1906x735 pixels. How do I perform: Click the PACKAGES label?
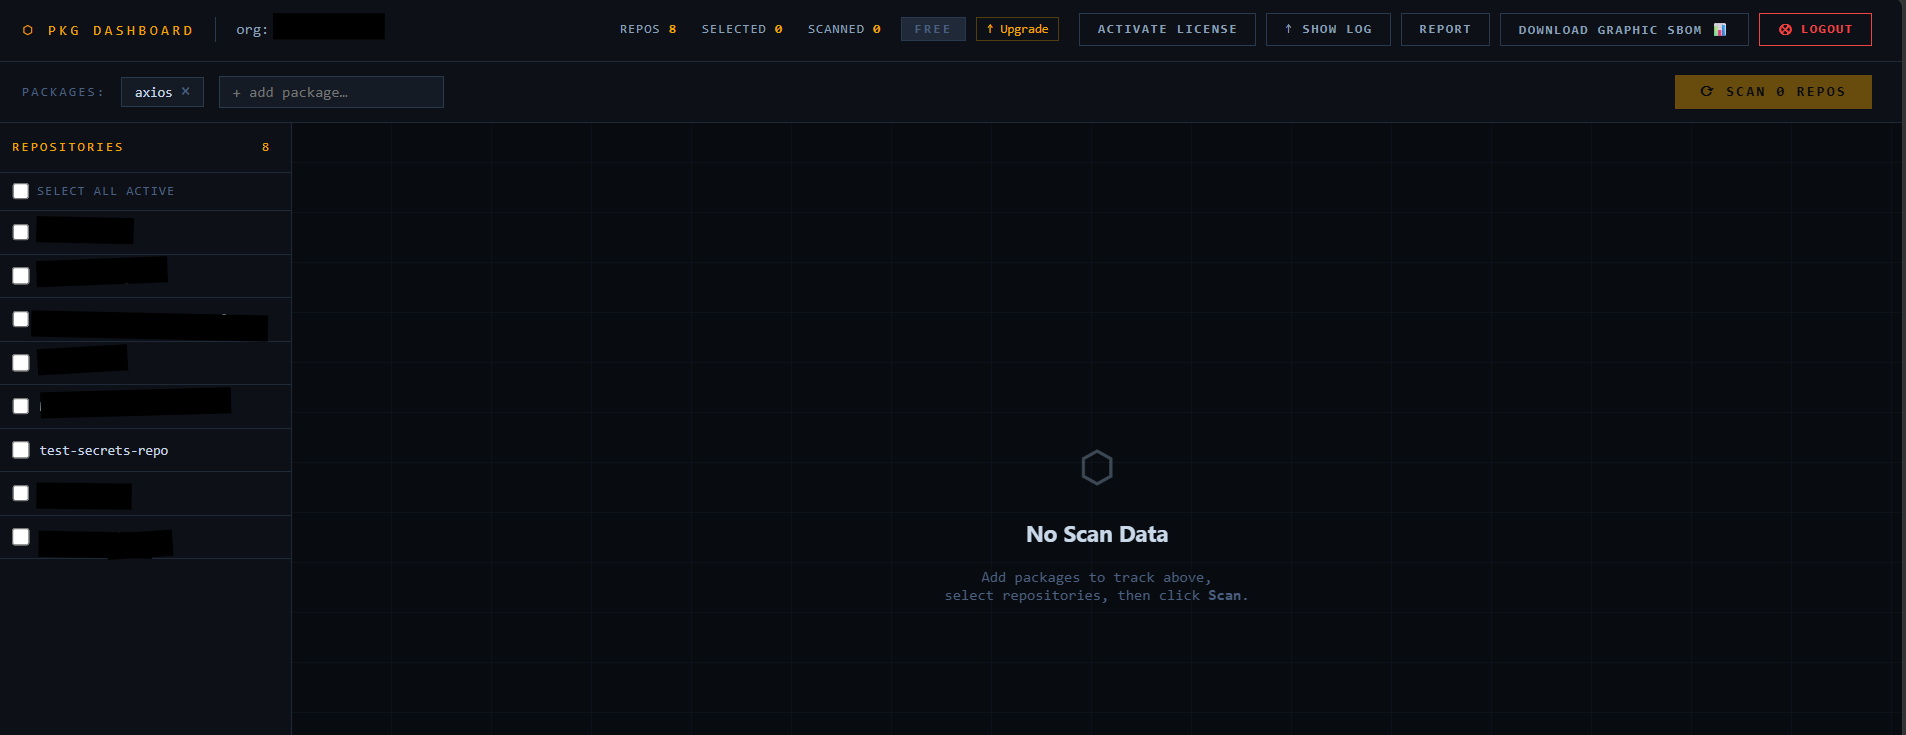point(63,92)
